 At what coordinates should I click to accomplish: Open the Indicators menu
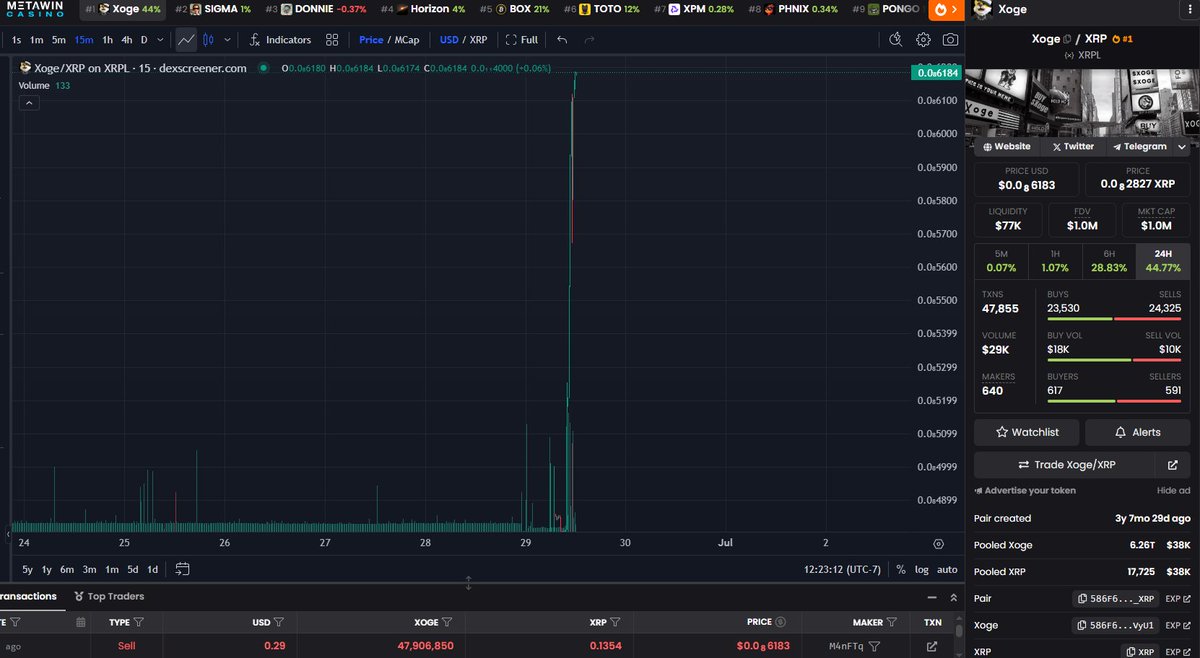[280, 40]
